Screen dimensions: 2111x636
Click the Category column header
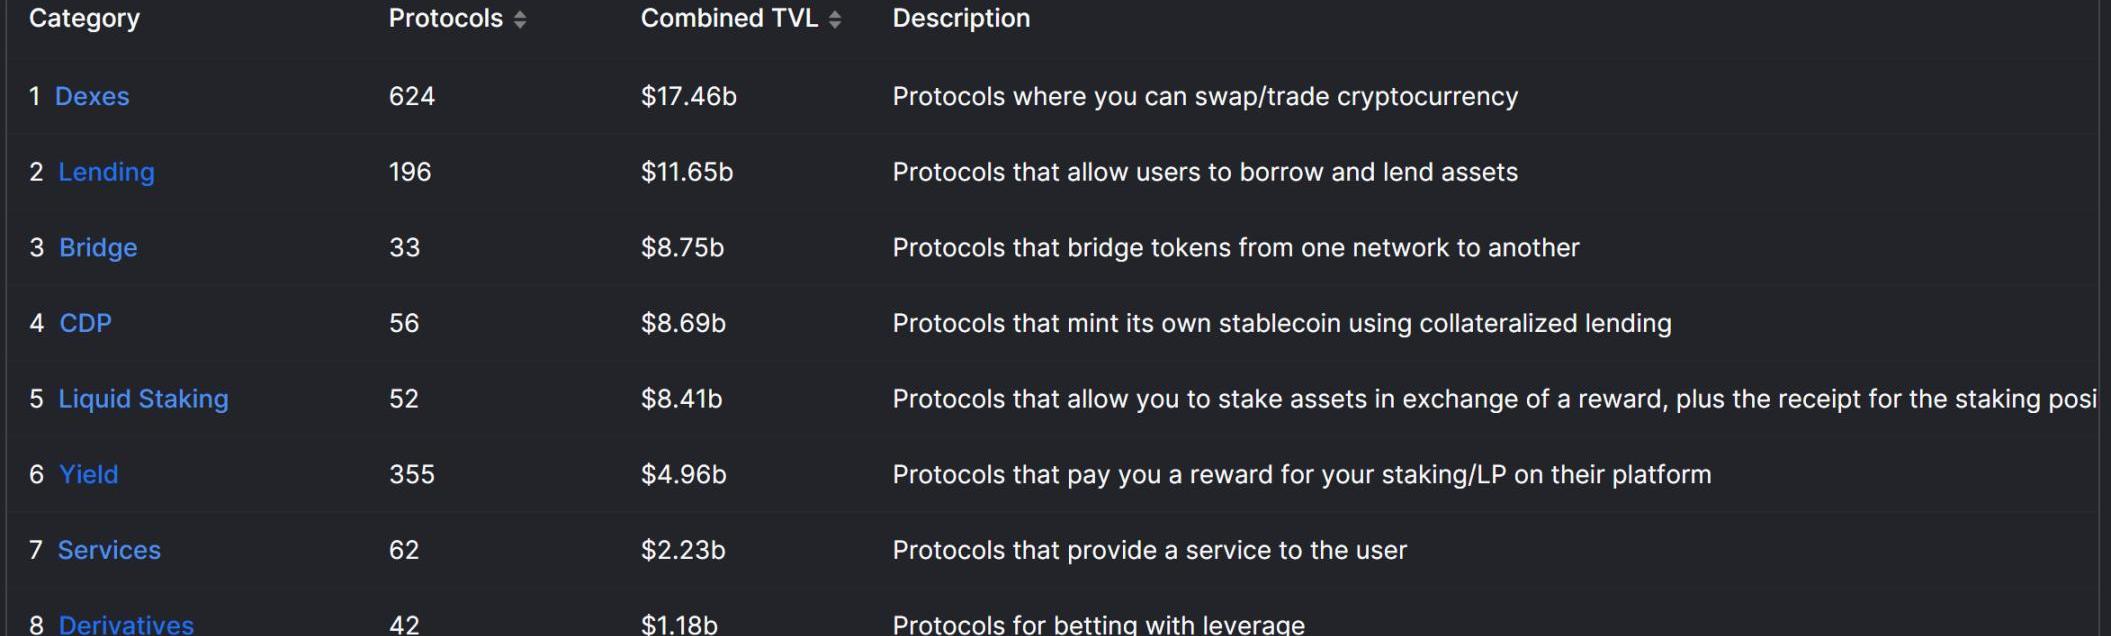(x=84, y=18)
